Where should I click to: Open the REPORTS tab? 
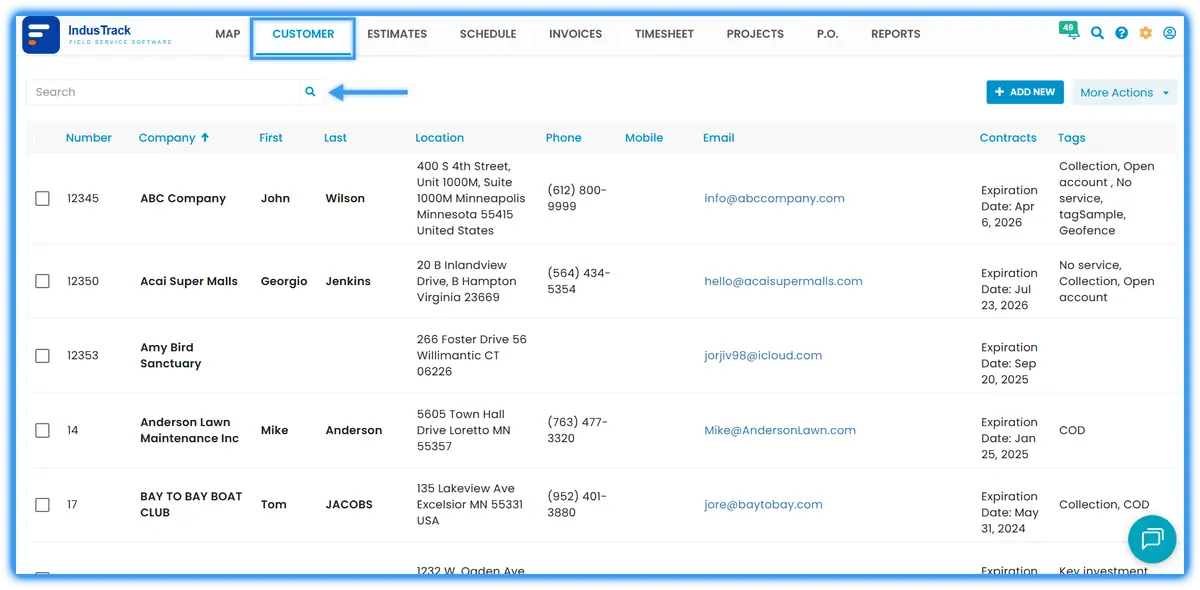click(895, 34)
